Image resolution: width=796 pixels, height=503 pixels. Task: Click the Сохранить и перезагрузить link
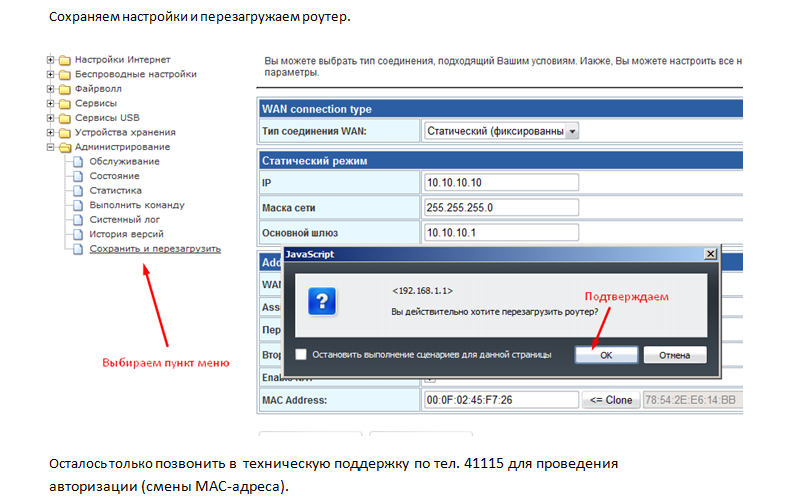(x=155, y=248)
